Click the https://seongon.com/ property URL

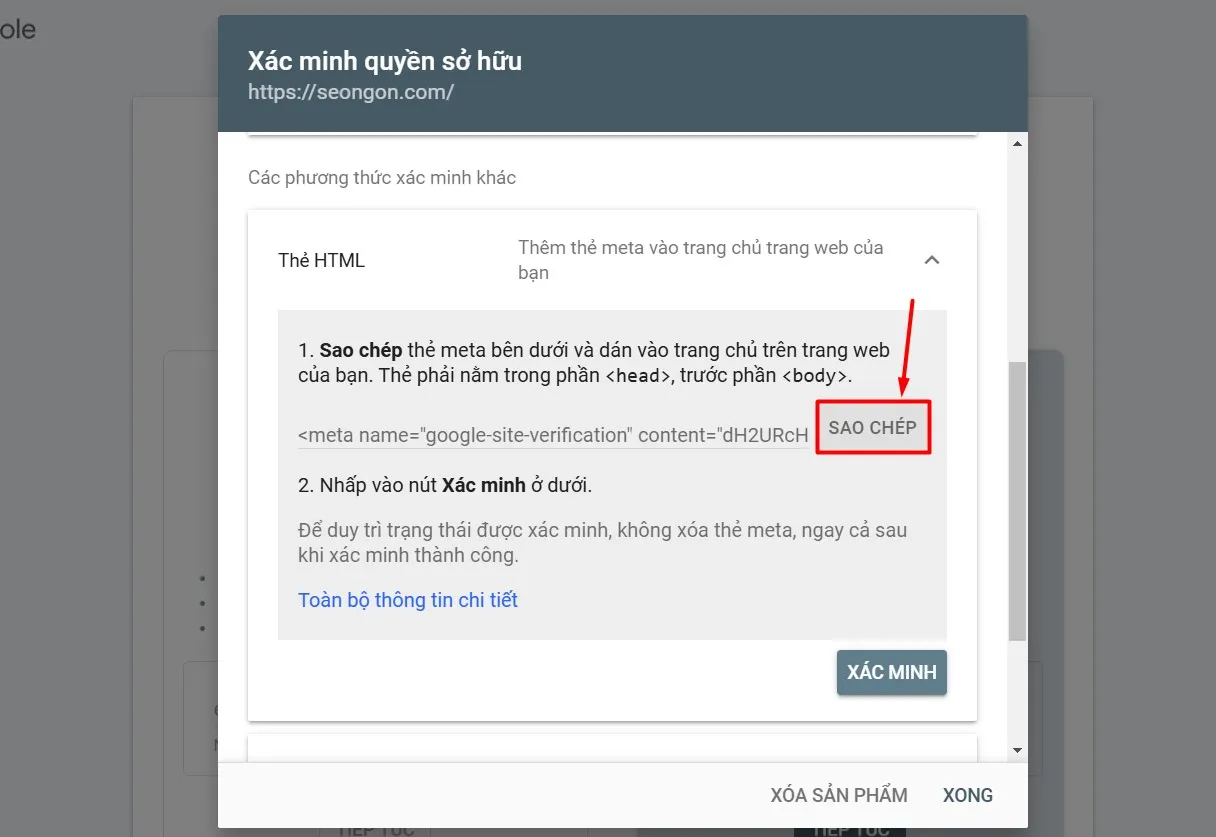tap(351, 91)
